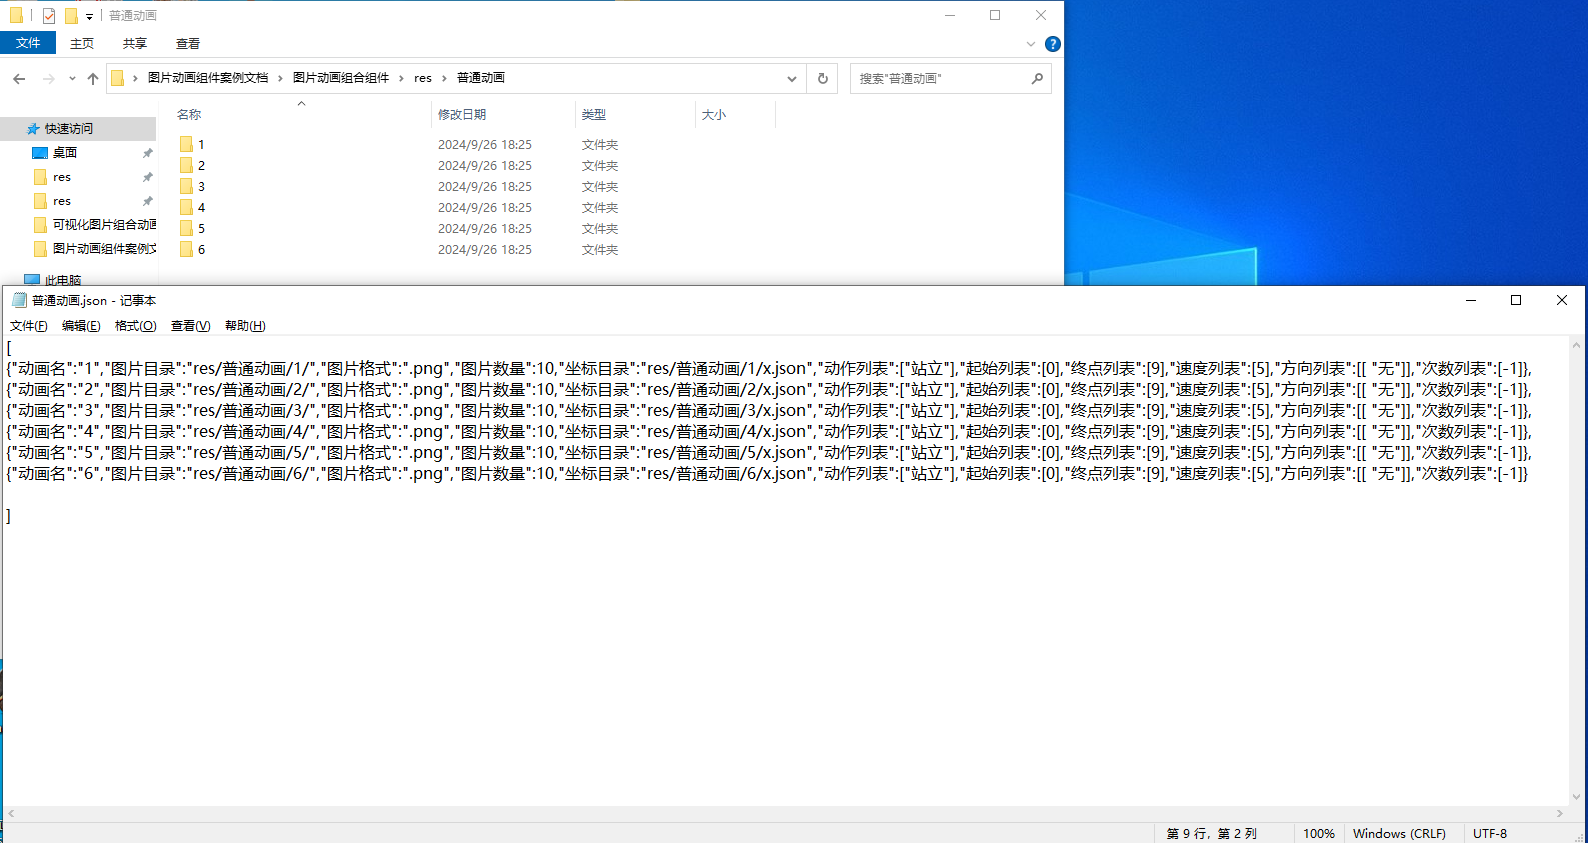The height and width of the screenshot is (843, 1588).
Task: Open Notepad 帮助(H) menu
Action: (x=245, y=326)
